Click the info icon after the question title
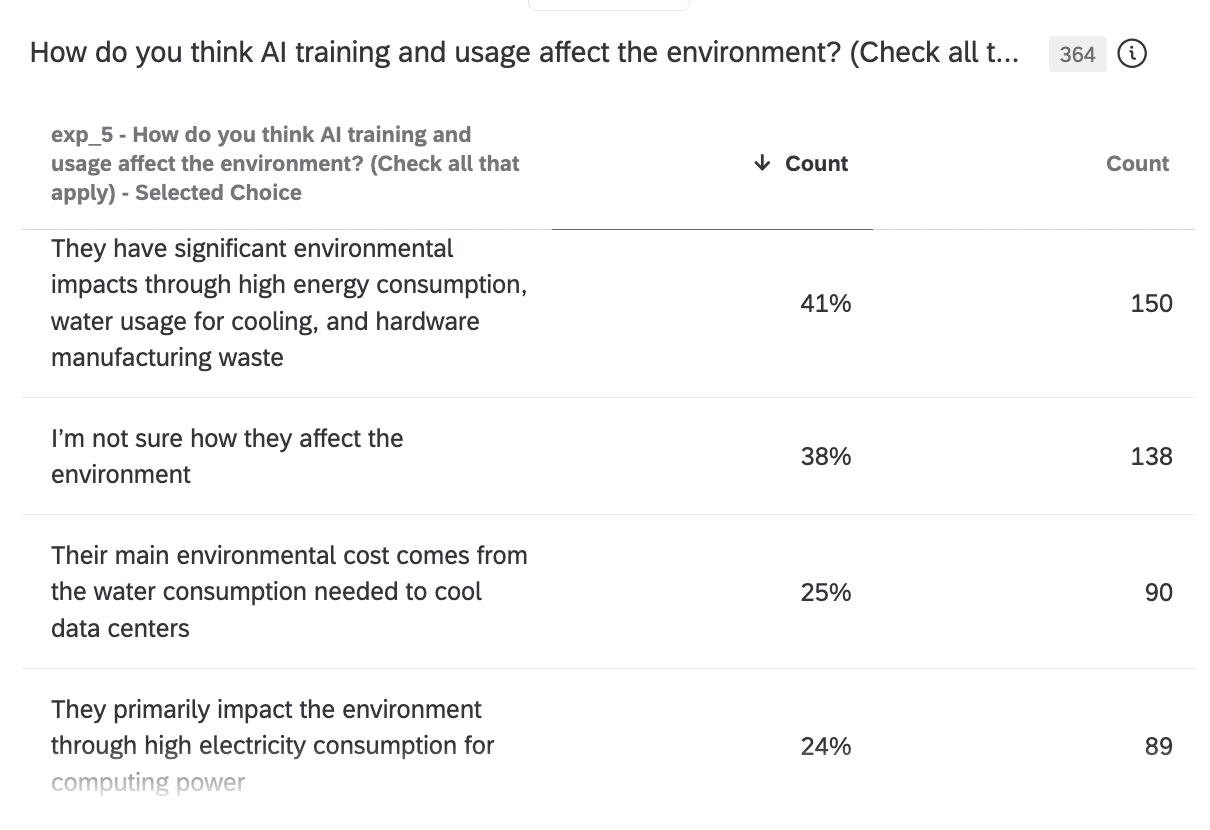The width and height of the screenshot is (1210, 830). click(1132, 54)
